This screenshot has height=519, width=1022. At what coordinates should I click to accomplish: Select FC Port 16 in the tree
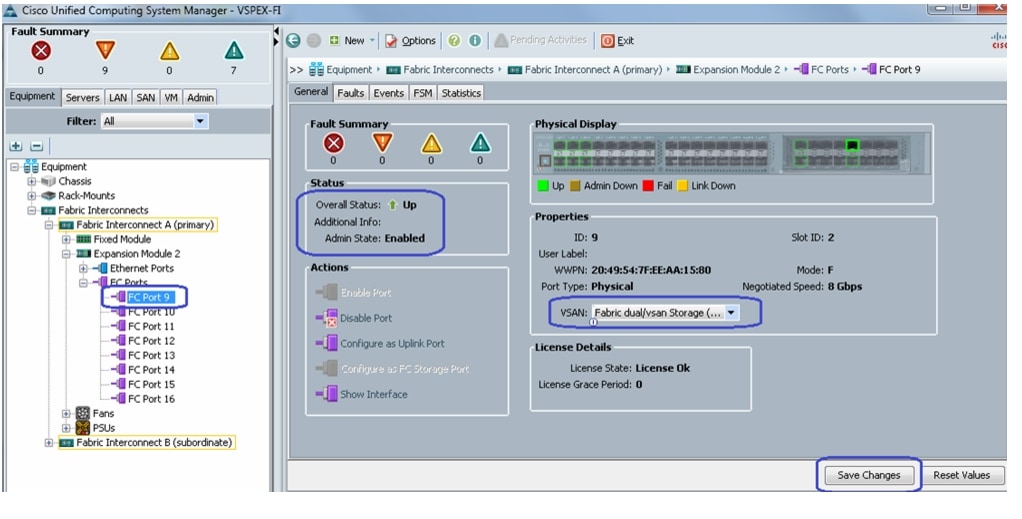tap(151, 399)
